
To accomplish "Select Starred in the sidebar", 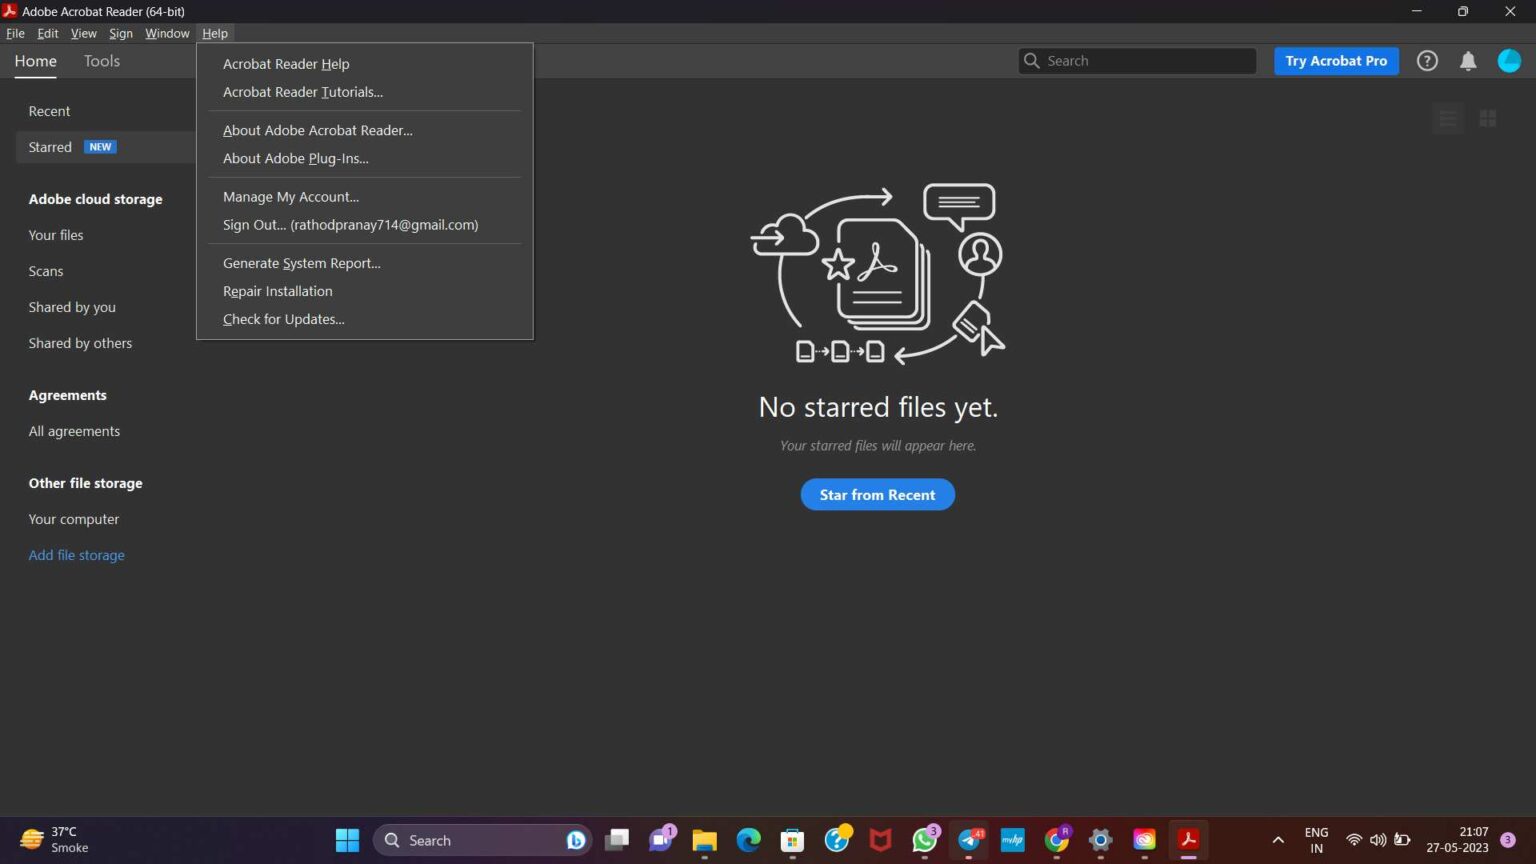I will pyautogui.click(x=105, y=147).
